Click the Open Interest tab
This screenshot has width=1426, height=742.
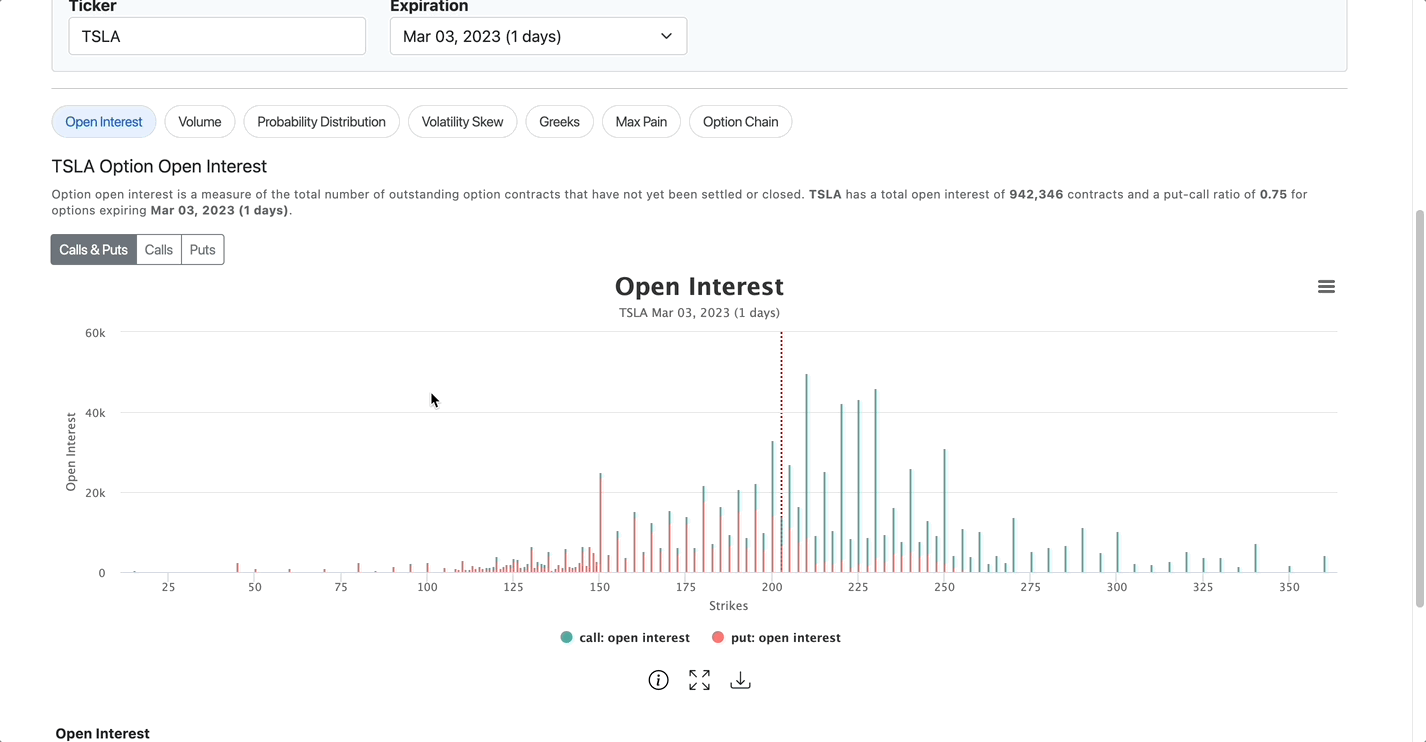coord(103,121)
